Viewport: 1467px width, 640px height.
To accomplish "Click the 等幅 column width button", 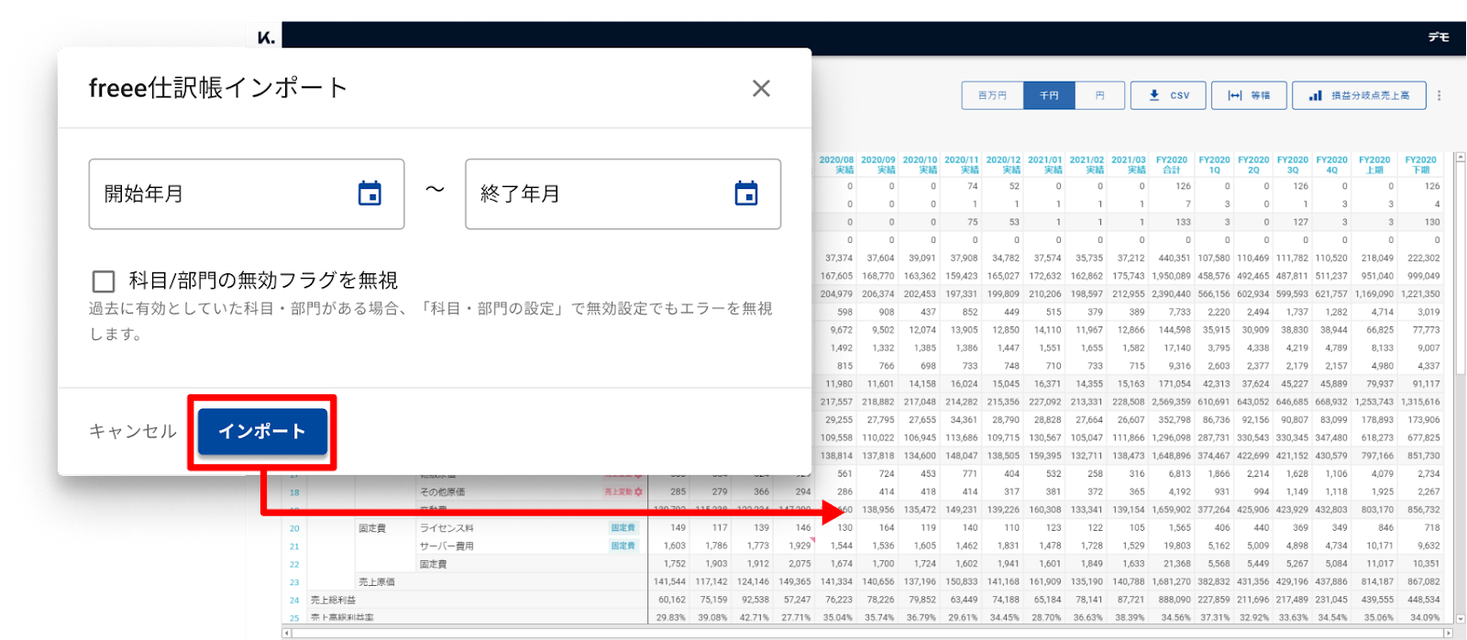I will (1248, 95).
